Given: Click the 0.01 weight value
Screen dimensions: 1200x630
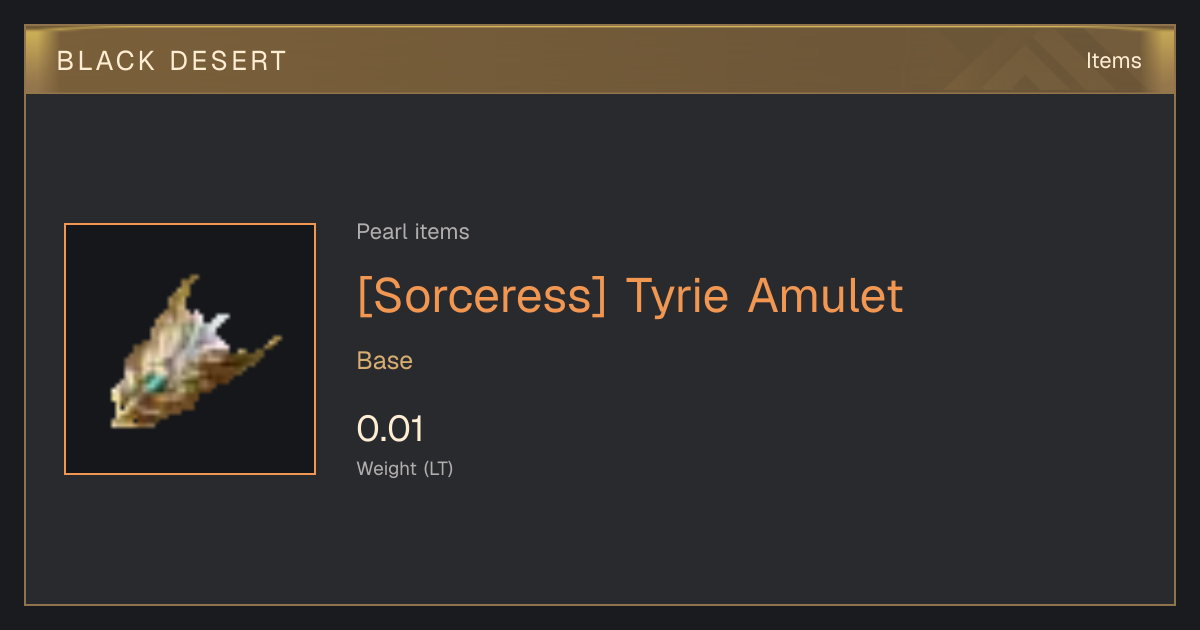Looking at the screenshot, I should pyautogui.click(x=390, y=429).
